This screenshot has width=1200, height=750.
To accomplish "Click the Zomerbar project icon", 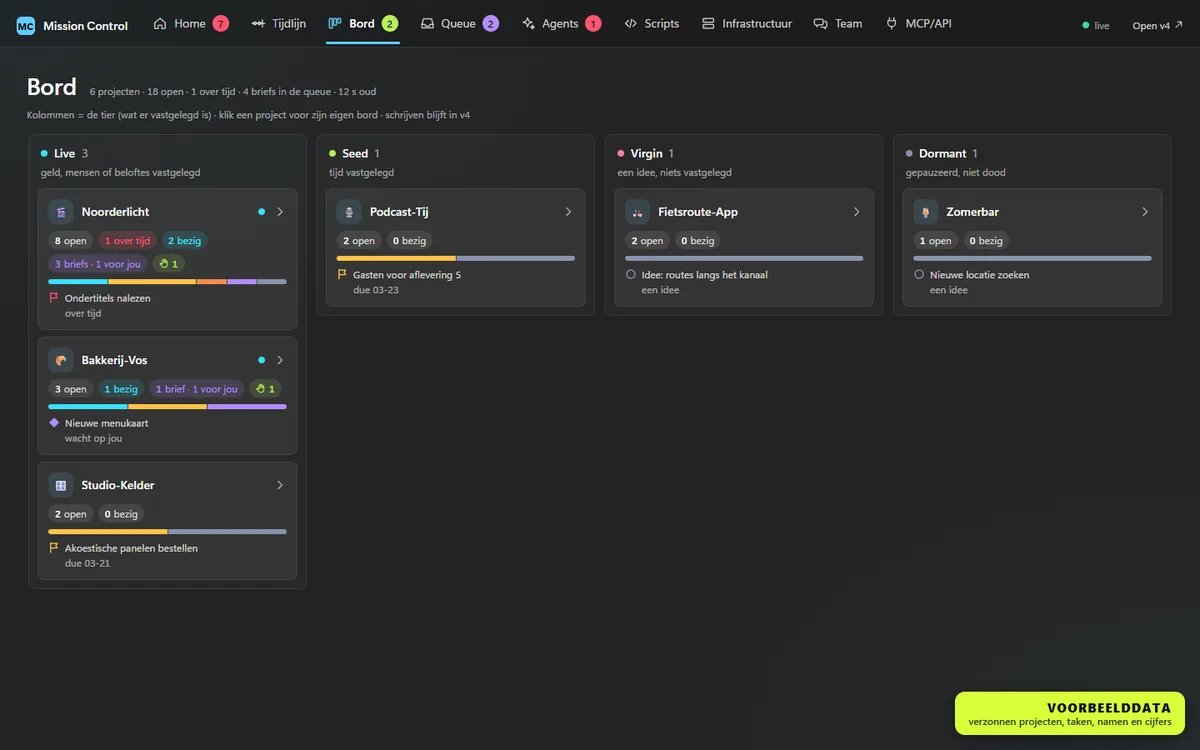I will 926,212.
